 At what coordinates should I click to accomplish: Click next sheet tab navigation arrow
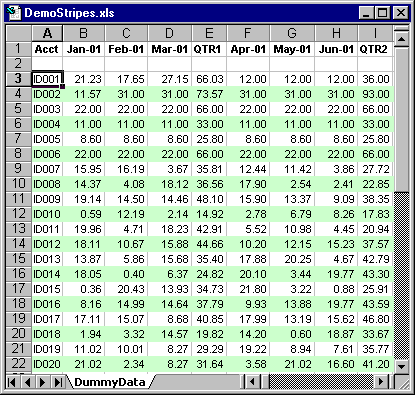(43, 382)
